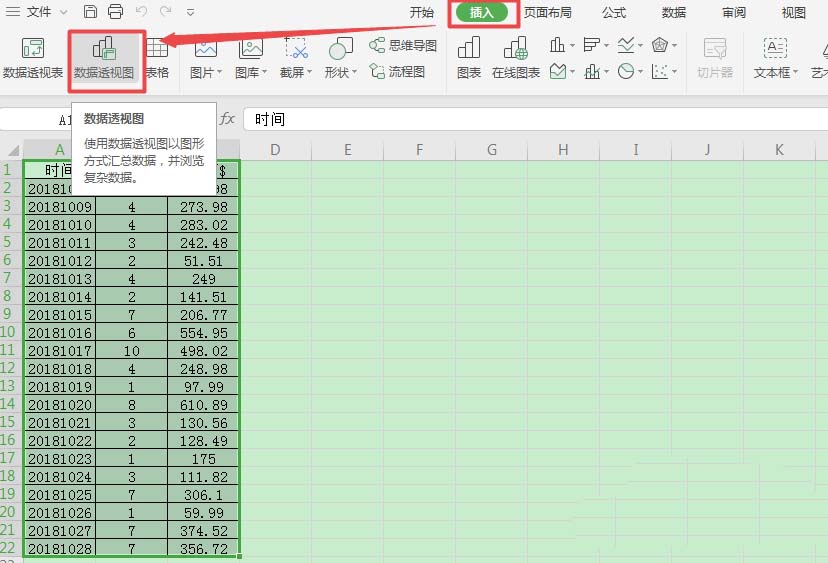Open the Screenshot (截屏) dropdown
828x563 pixels.
pos(296,72)
